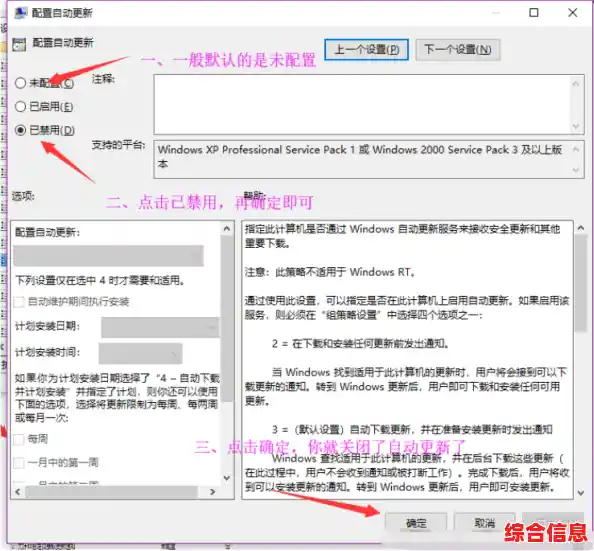Click the down arrow of the 支持的平台 box scrollbar
594x551 pixels.
(576, 170)
